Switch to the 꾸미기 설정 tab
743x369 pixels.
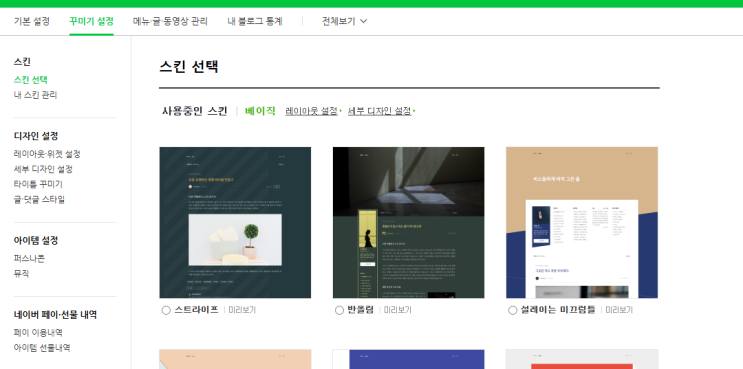[91, 21]
